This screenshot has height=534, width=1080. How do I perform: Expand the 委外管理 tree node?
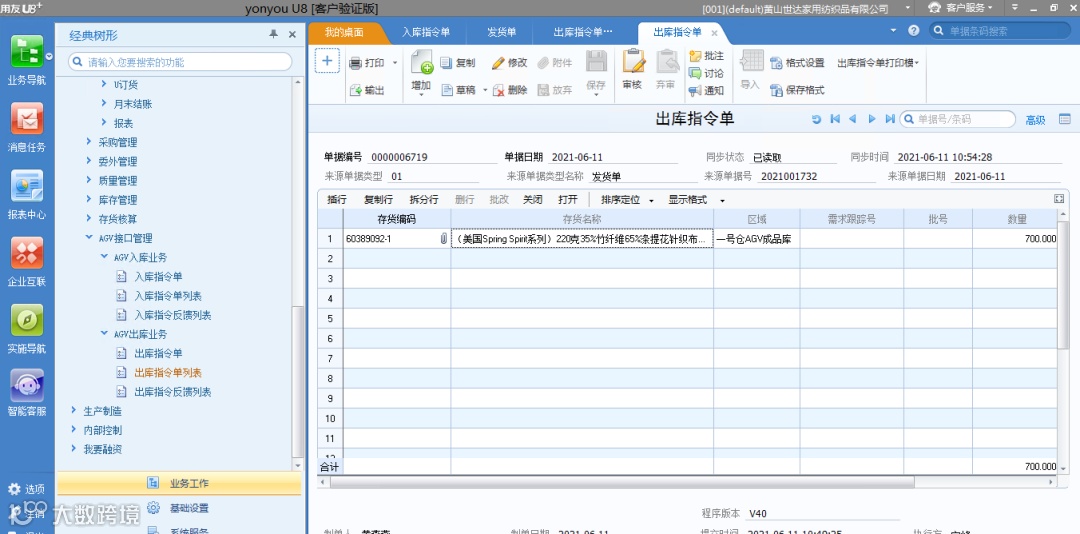pyautogui.click(x=89, y=161)
